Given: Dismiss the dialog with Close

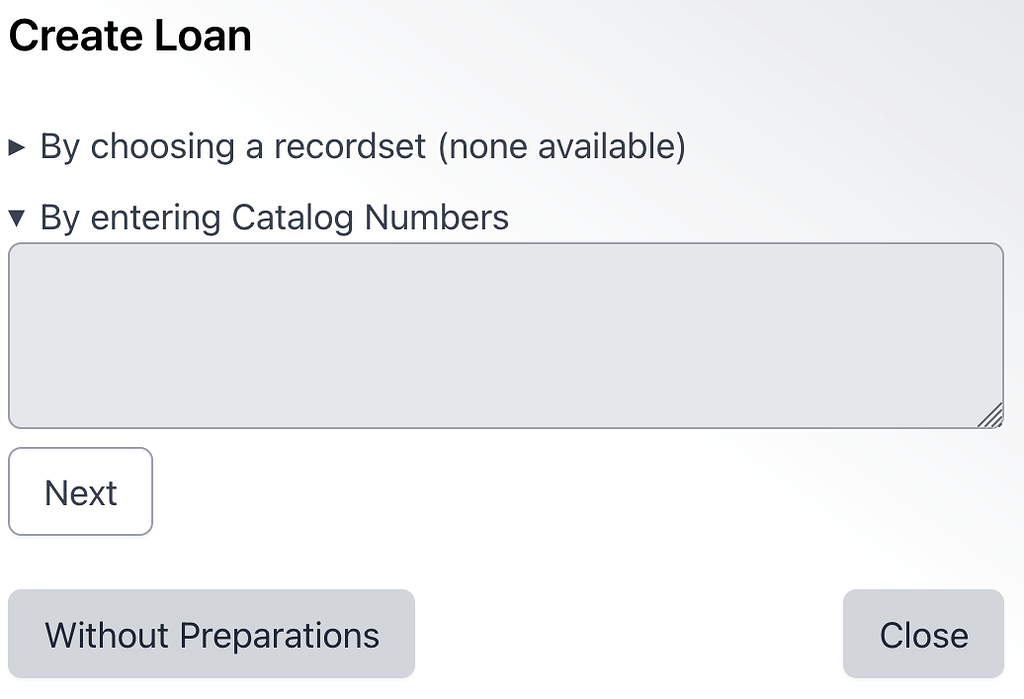Looking at the screenshot, I should [923, 633].
